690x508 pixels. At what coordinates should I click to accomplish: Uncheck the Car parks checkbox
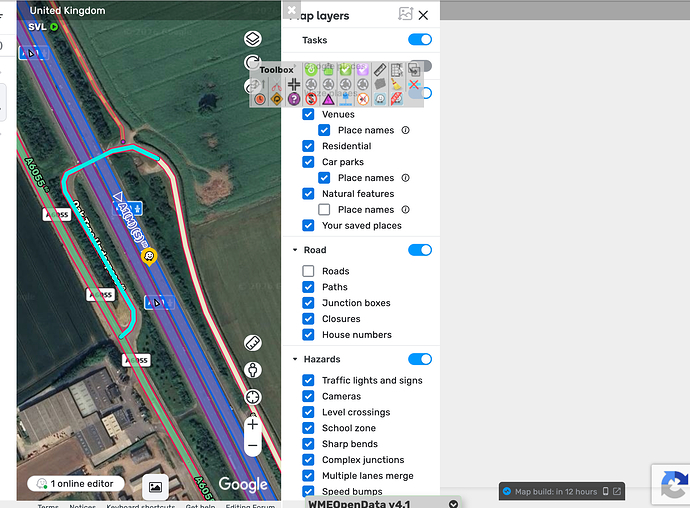[x=308, y=162]
